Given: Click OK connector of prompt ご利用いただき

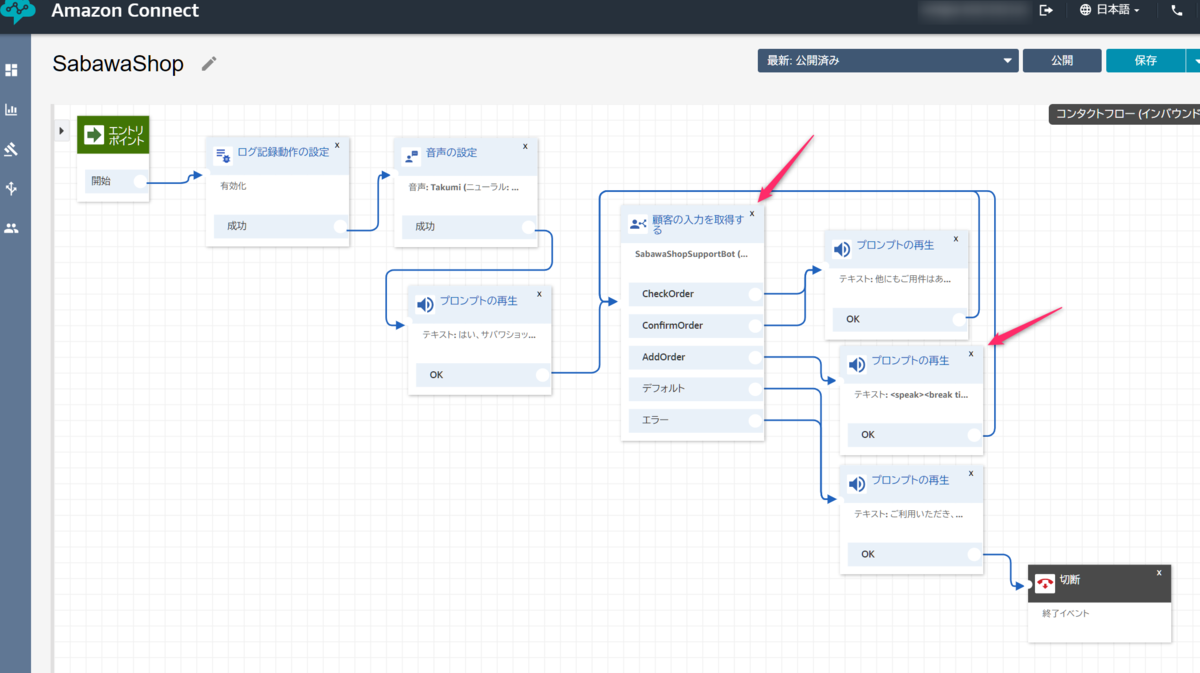Looking at the screenshot, I should pos(973,554).
